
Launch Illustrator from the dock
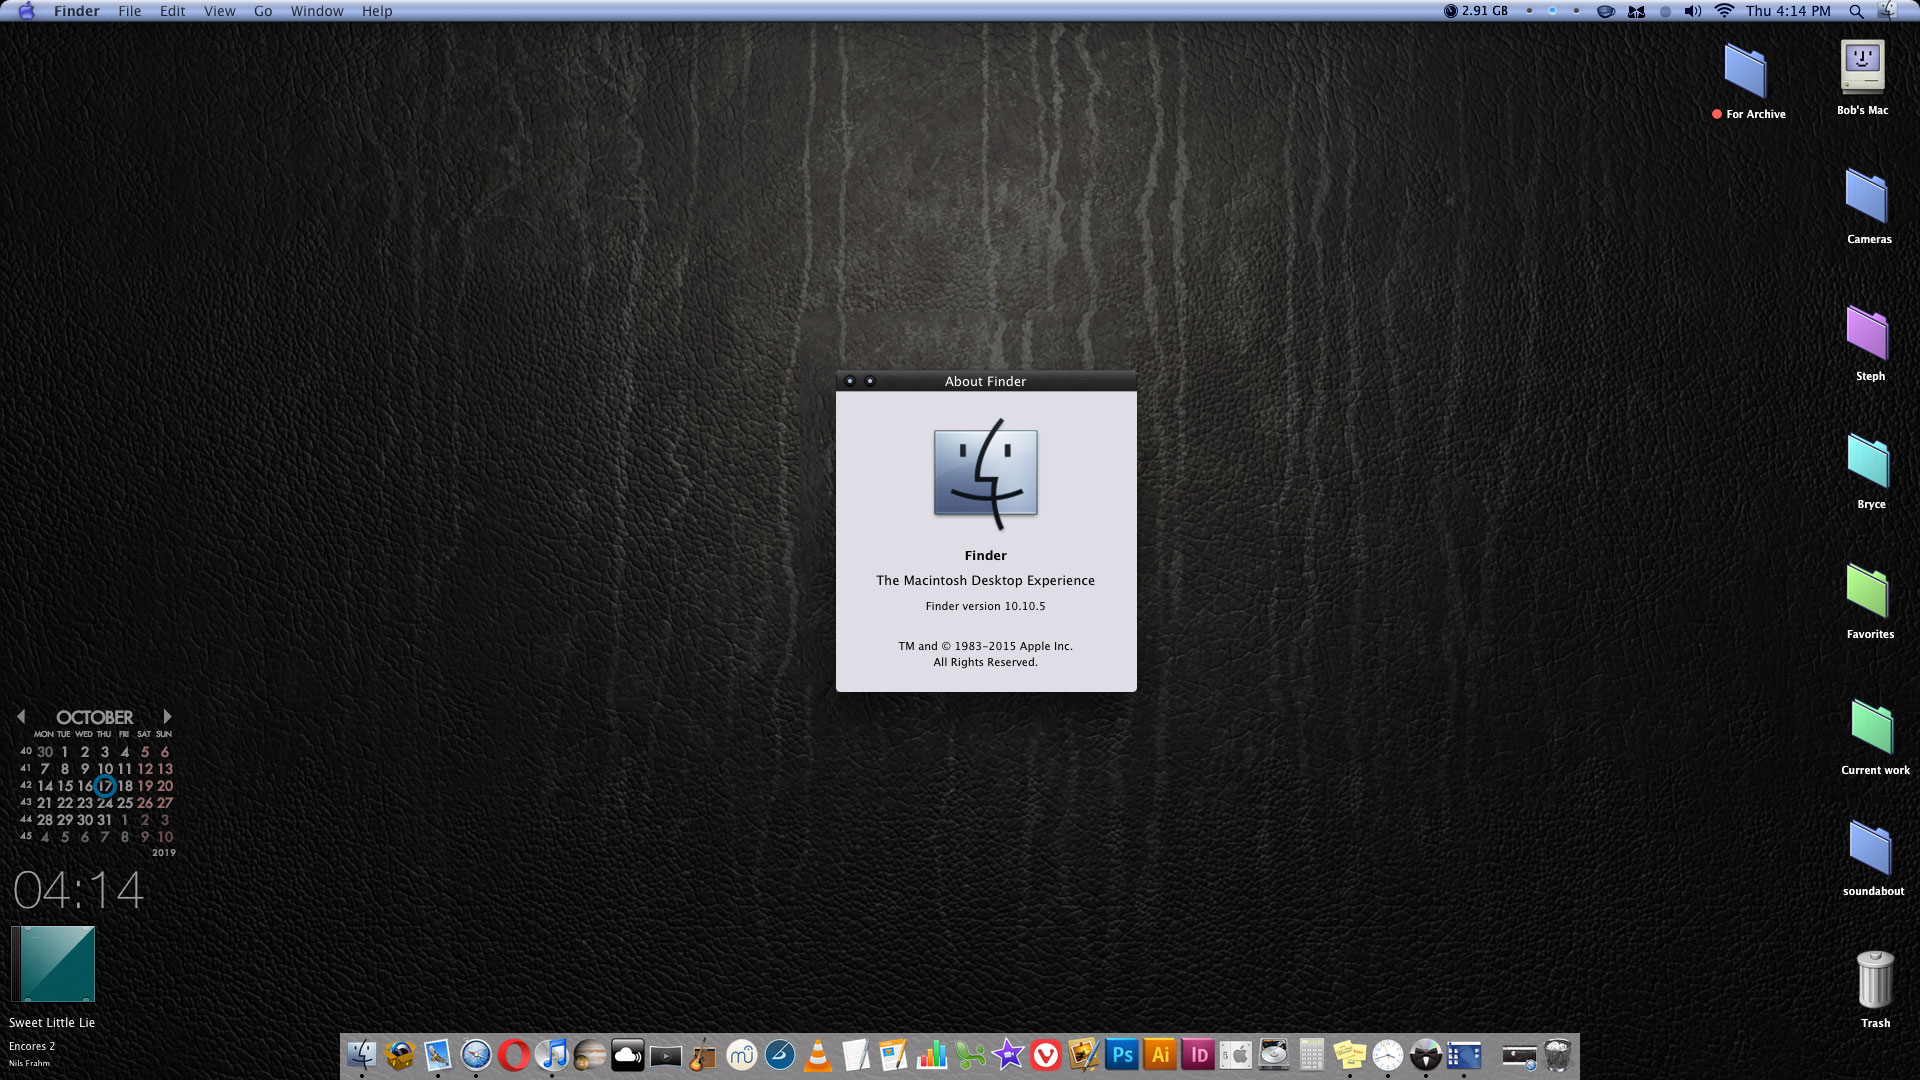click(x=1160, y=1055)
